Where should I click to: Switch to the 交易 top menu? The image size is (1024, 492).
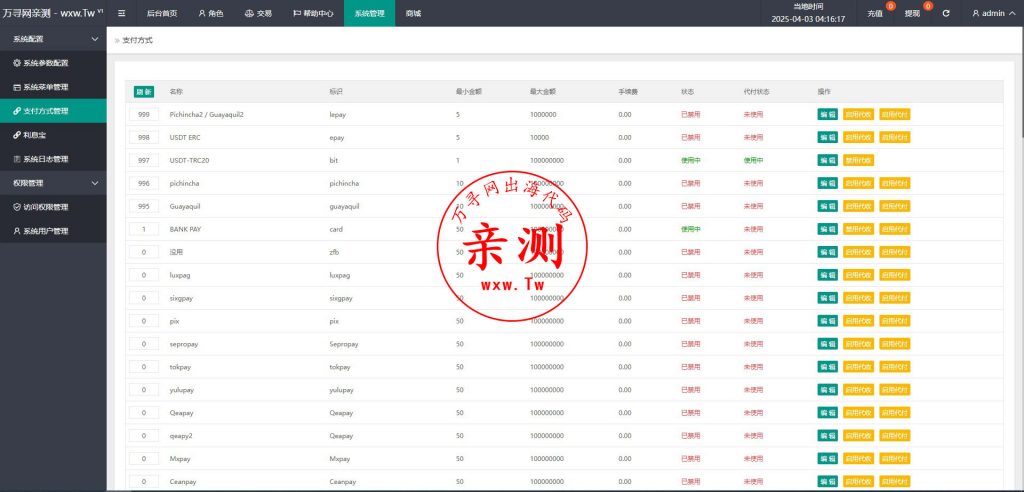(258, 13)
